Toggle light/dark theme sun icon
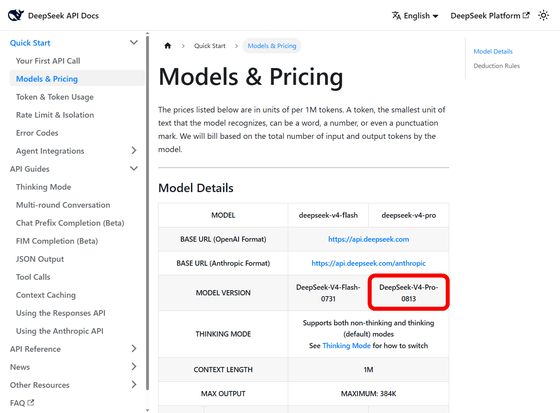The image size is (560, 413). [x=544, y=16]
